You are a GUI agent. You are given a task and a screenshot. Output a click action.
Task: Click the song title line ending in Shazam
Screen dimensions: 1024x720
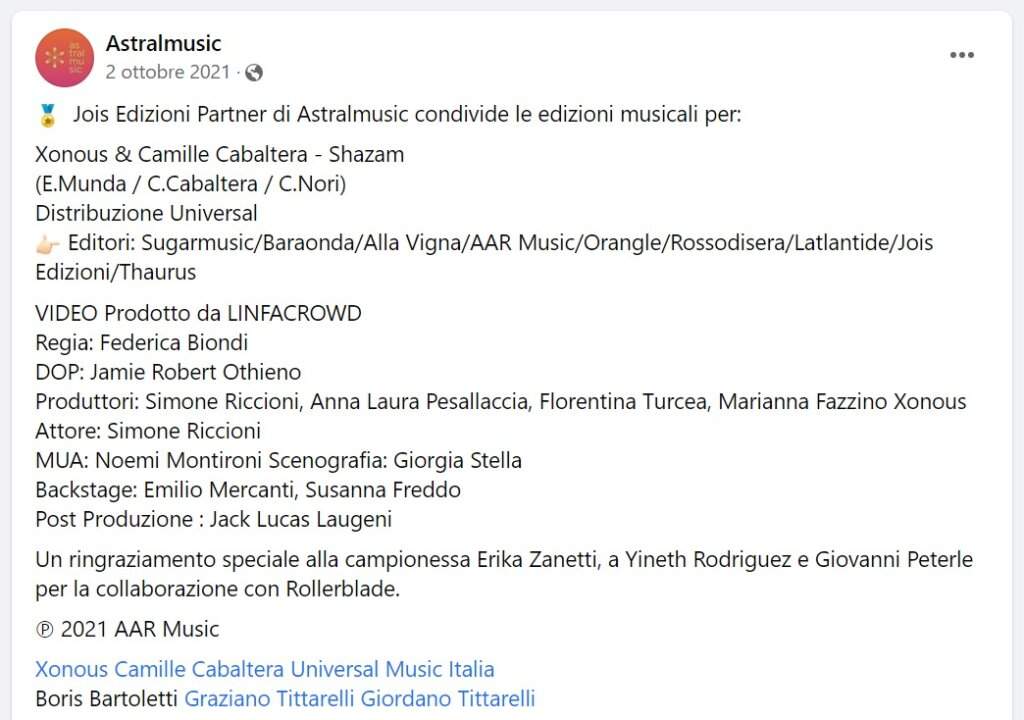click(x=219, y=155)
